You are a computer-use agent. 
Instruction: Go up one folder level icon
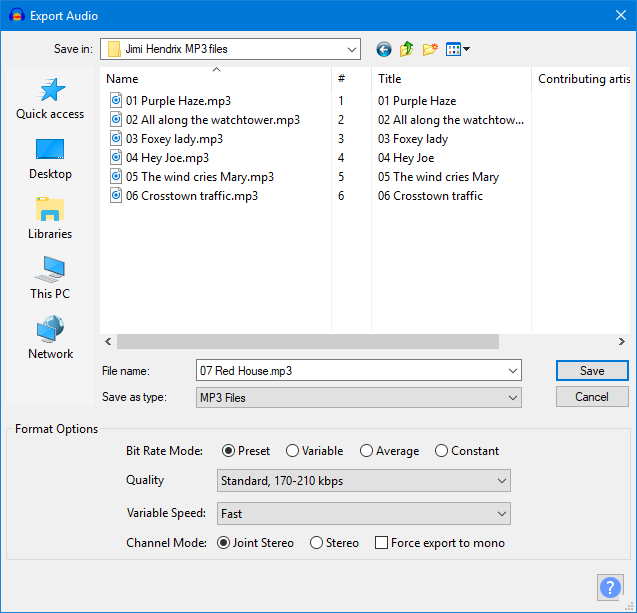click(x=406, y=49)
